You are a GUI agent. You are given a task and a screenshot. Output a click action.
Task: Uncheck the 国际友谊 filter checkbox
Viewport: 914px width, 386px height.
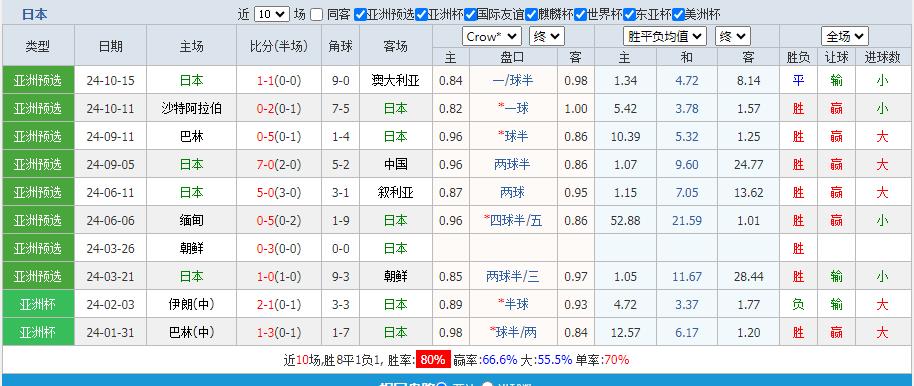tap(470, 15)
